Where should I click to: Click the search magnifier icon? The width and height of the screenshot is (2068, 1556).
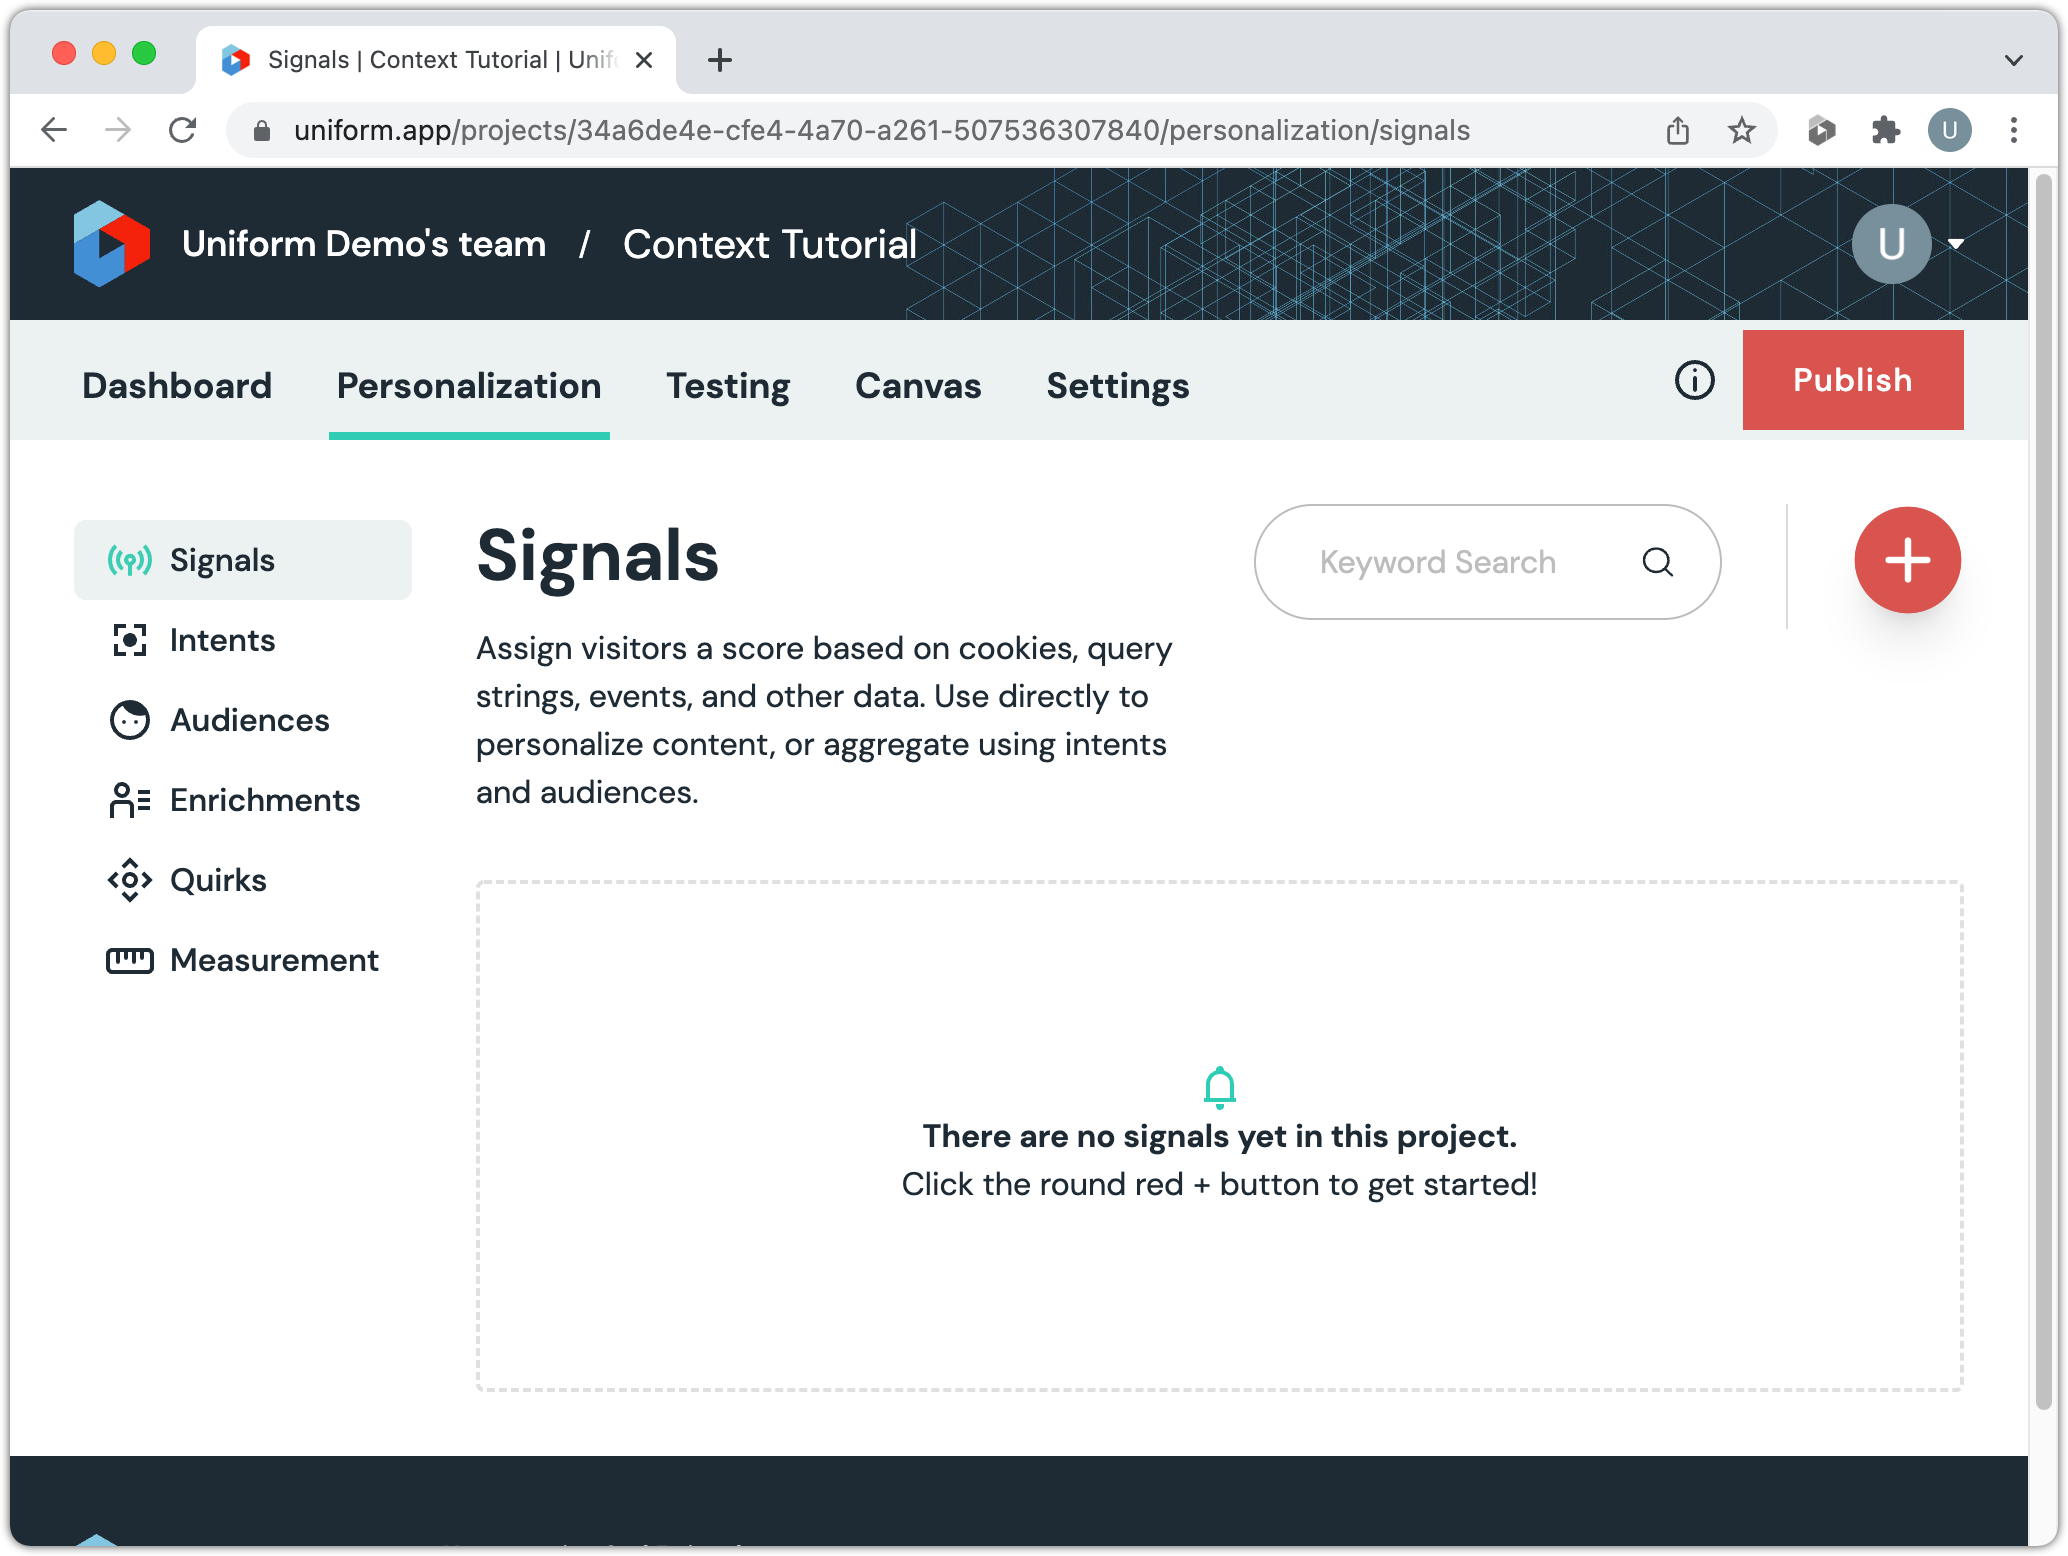click(x=1657, y=562)
